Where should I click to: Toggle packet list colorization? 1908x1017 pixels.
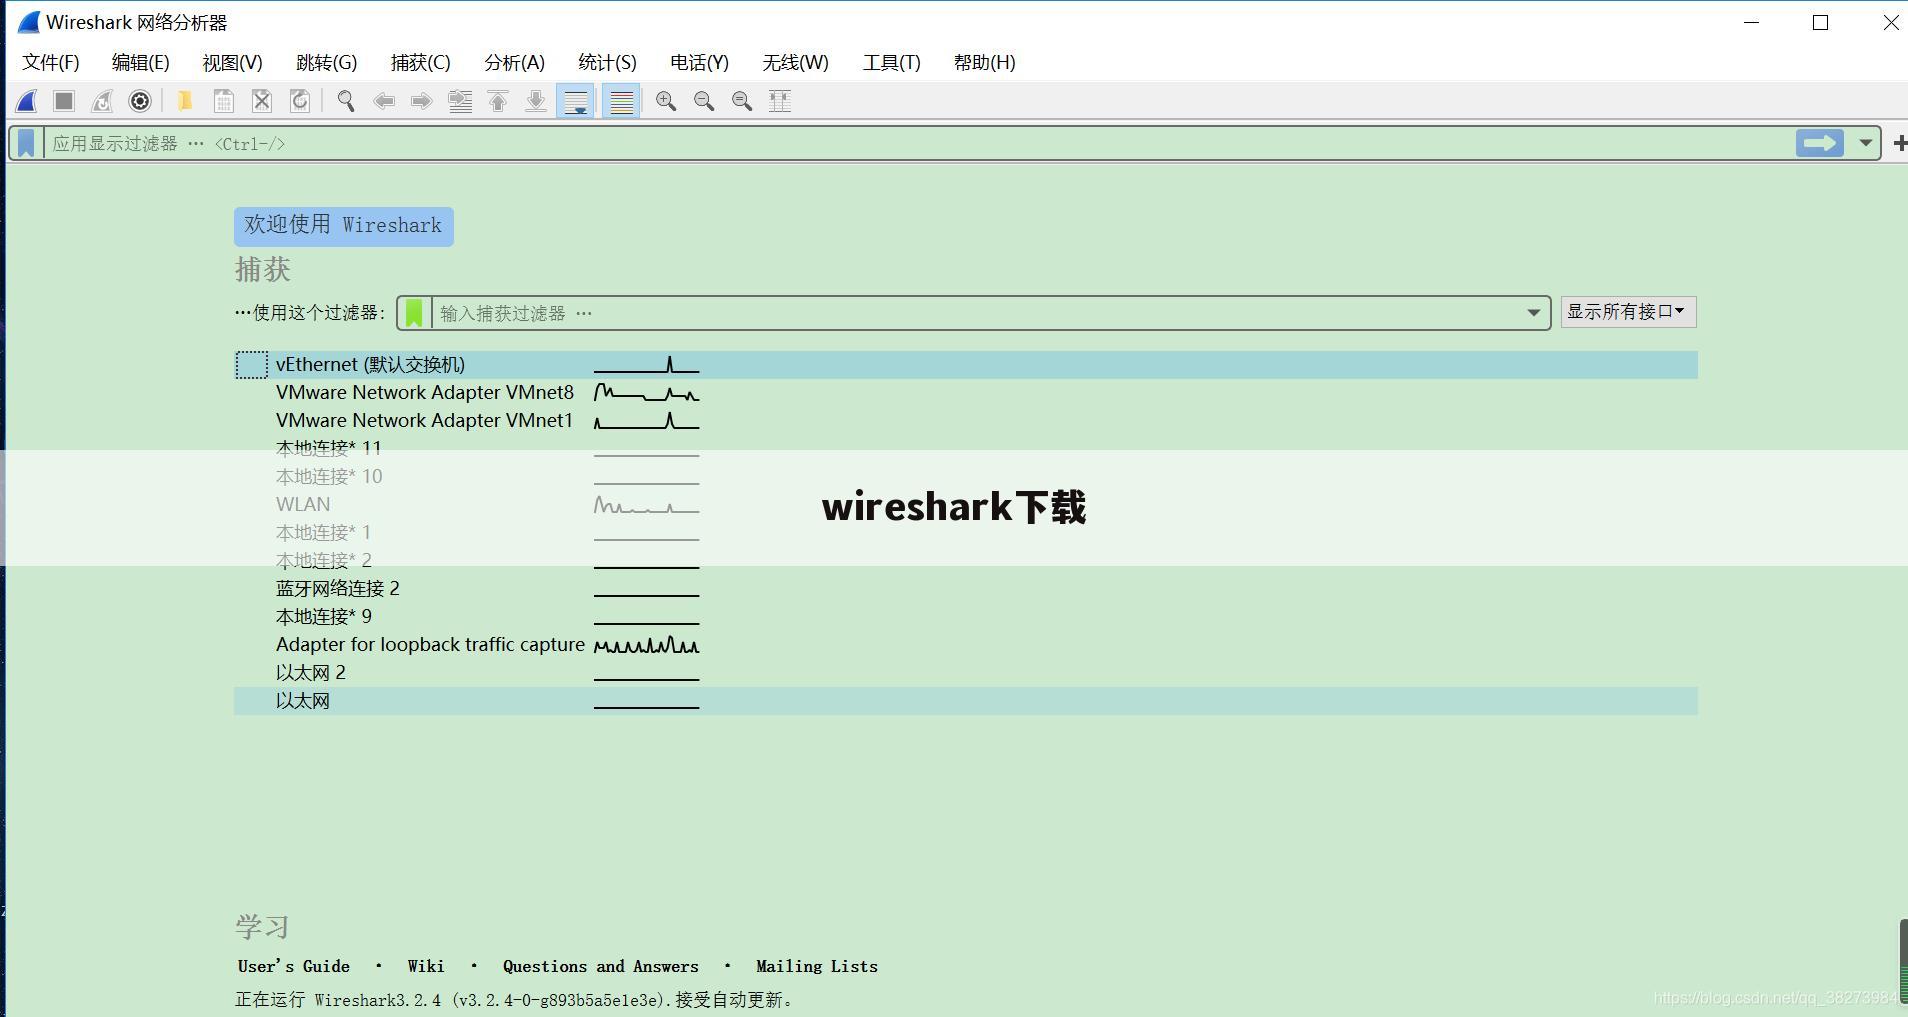pos(622,101)
